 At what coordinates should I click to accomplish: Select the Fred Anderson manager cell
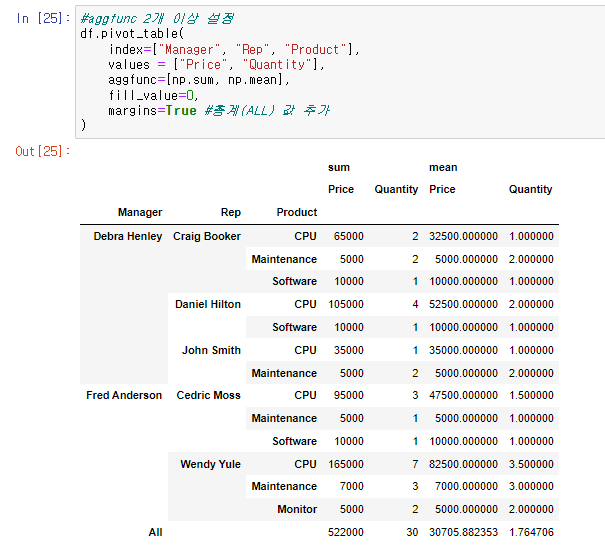[124, 395]
